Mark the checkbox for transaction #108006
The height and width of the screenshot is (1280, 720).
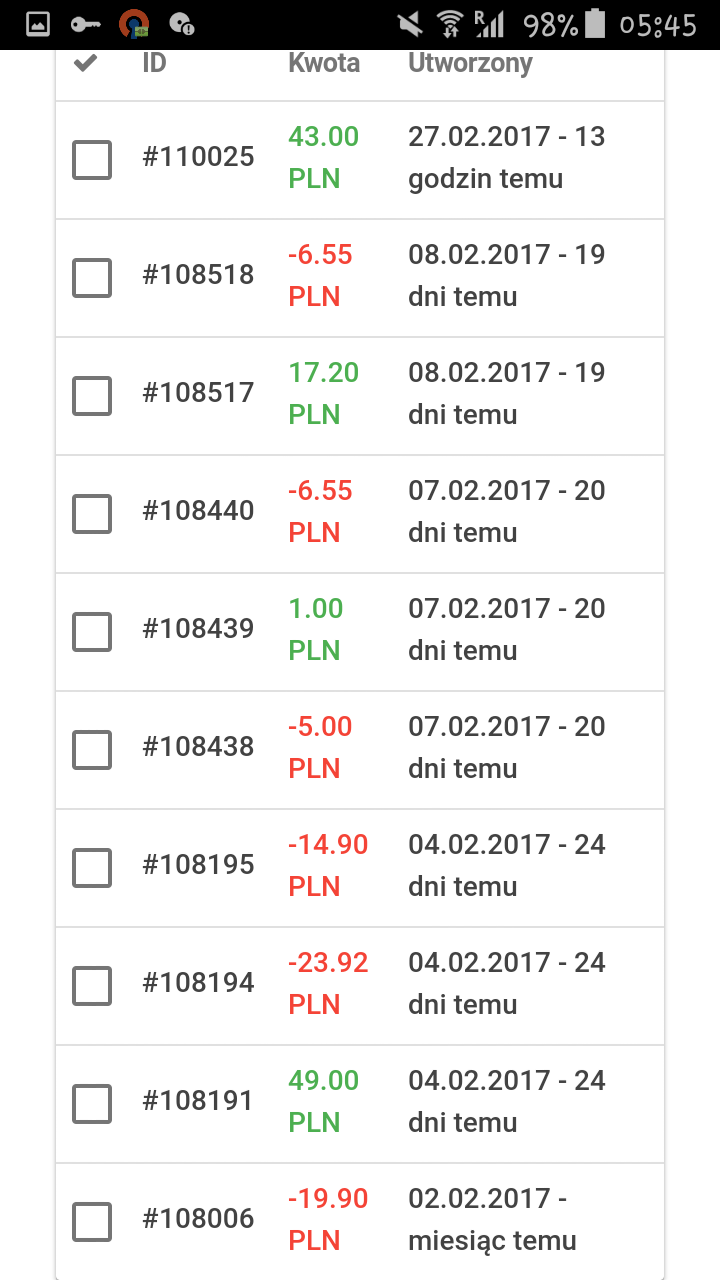pyautogui.click(x=92, y=1222)
